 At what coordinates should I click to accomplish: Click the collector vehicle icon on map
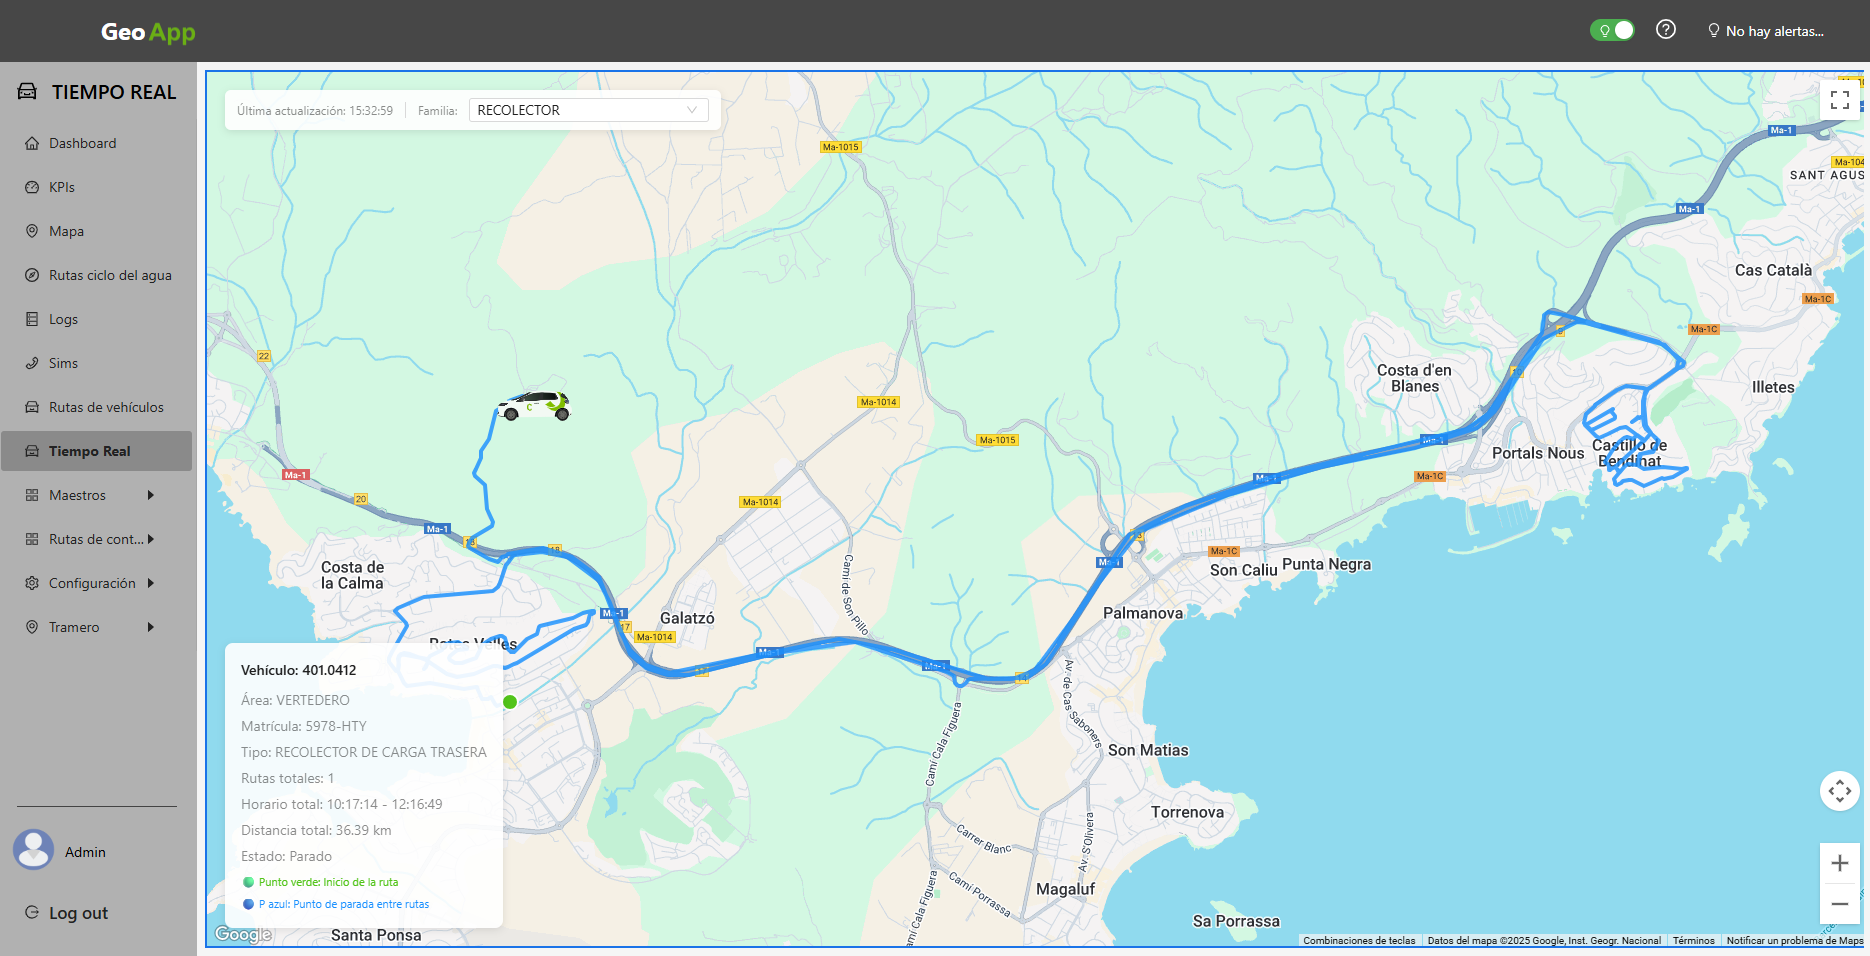click(x=534, y=405)
